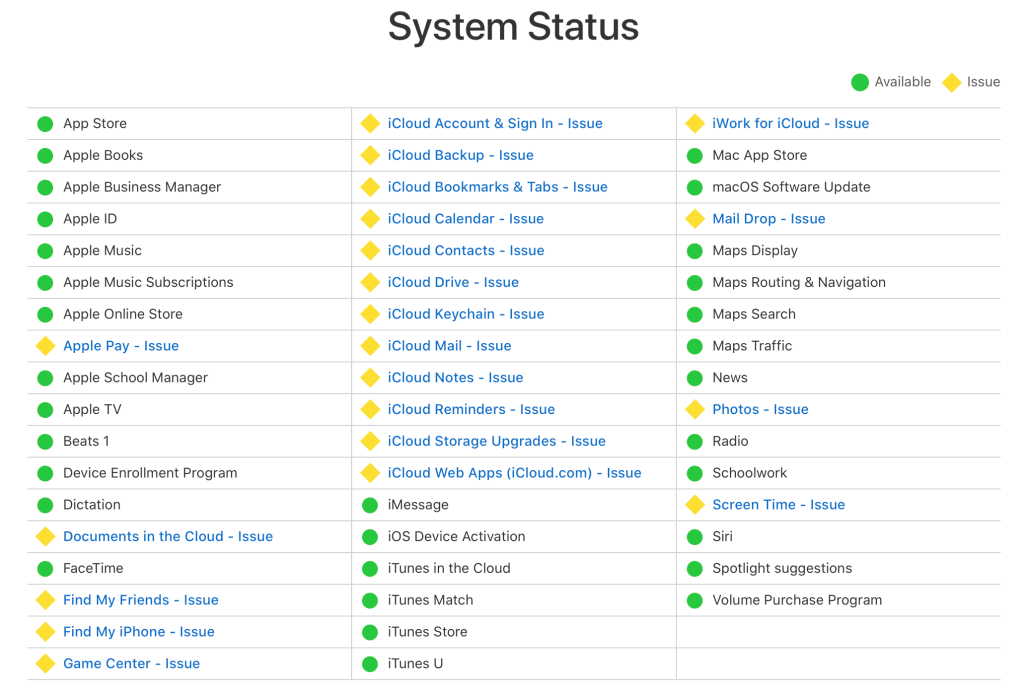The width and height of the screenshot is (1024, 694).
Task: Click the System Status page title
Action: click(513, 27)
